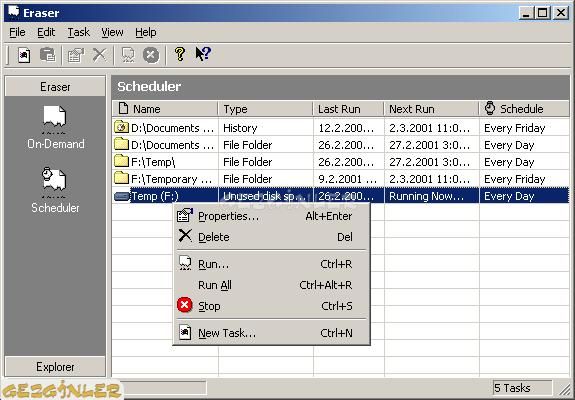
Task: Click the Temp (F:) drive icon
Action: (122, 197)
